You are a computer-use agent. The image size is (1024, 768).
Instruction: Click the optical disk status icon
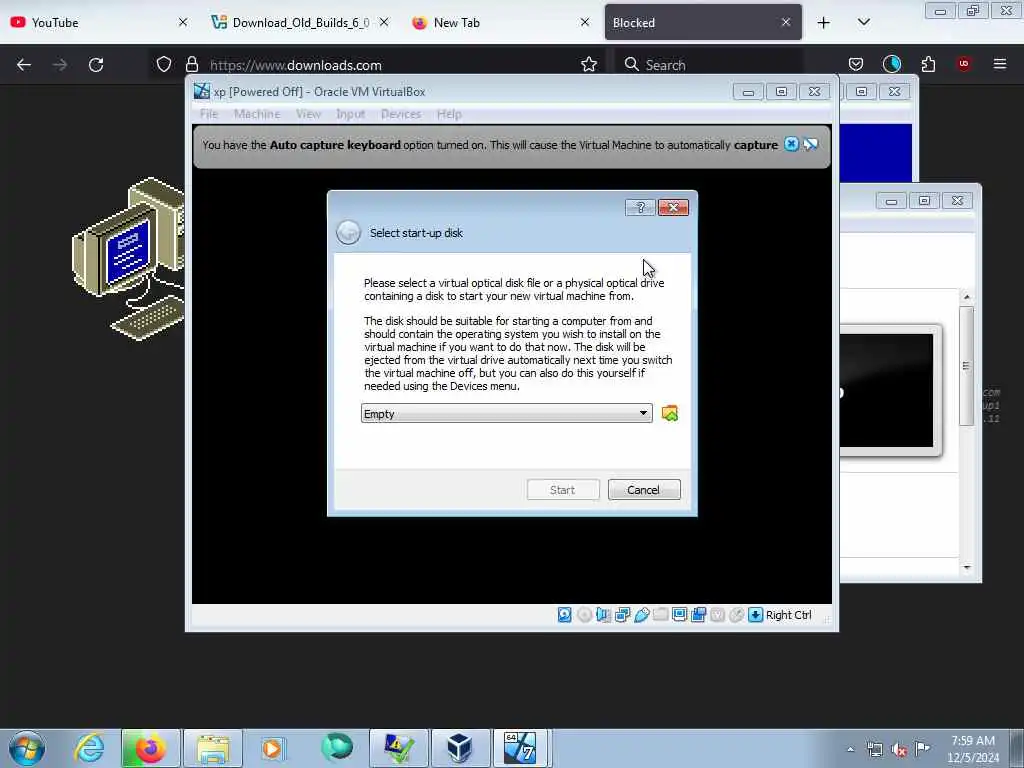tap(584, 615)
